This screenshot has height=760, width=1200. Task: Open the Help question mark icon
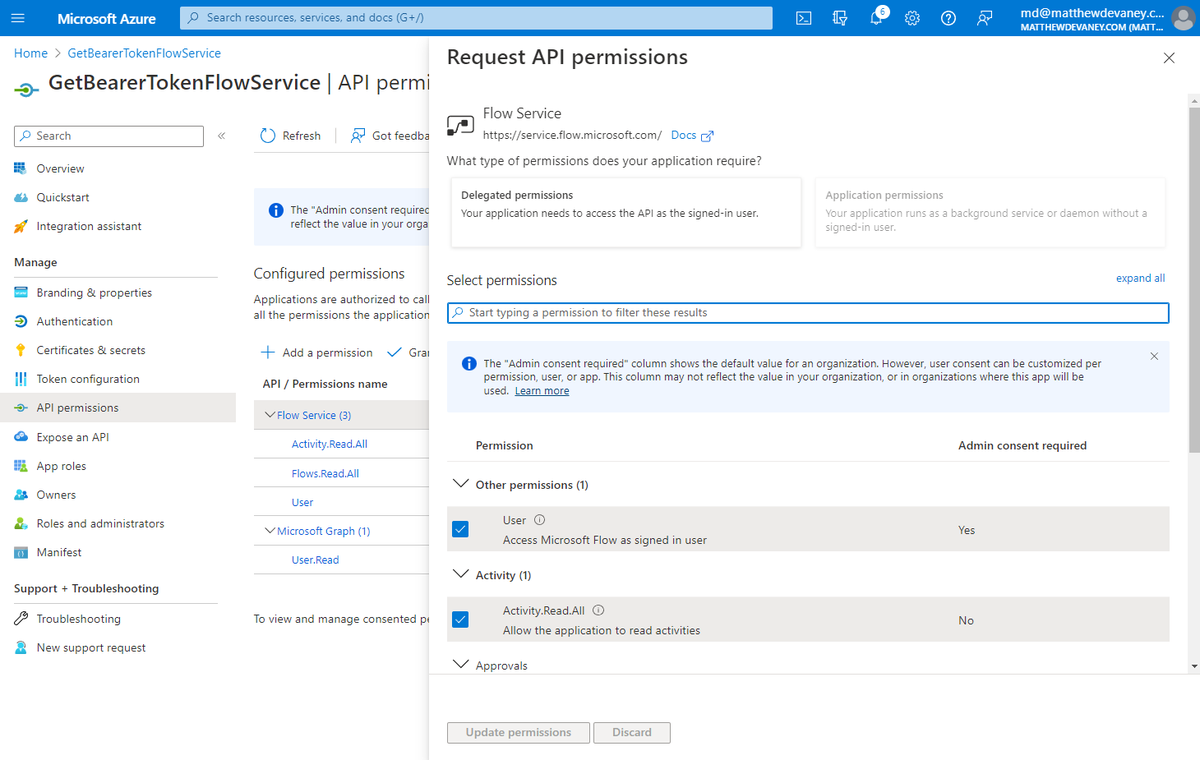point(948,18)
